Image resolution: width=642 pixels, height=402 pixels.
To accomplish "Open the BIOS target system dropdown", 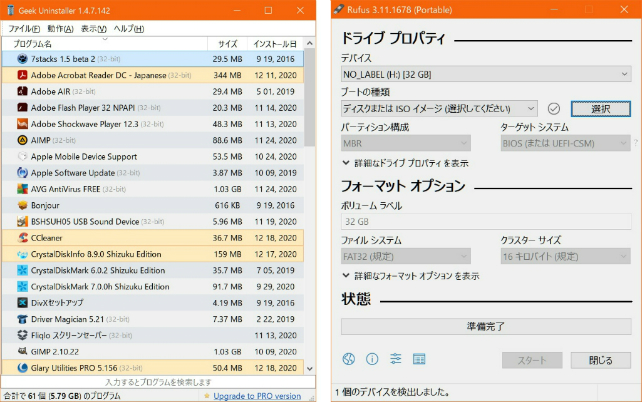I will [x=565, y=144].
